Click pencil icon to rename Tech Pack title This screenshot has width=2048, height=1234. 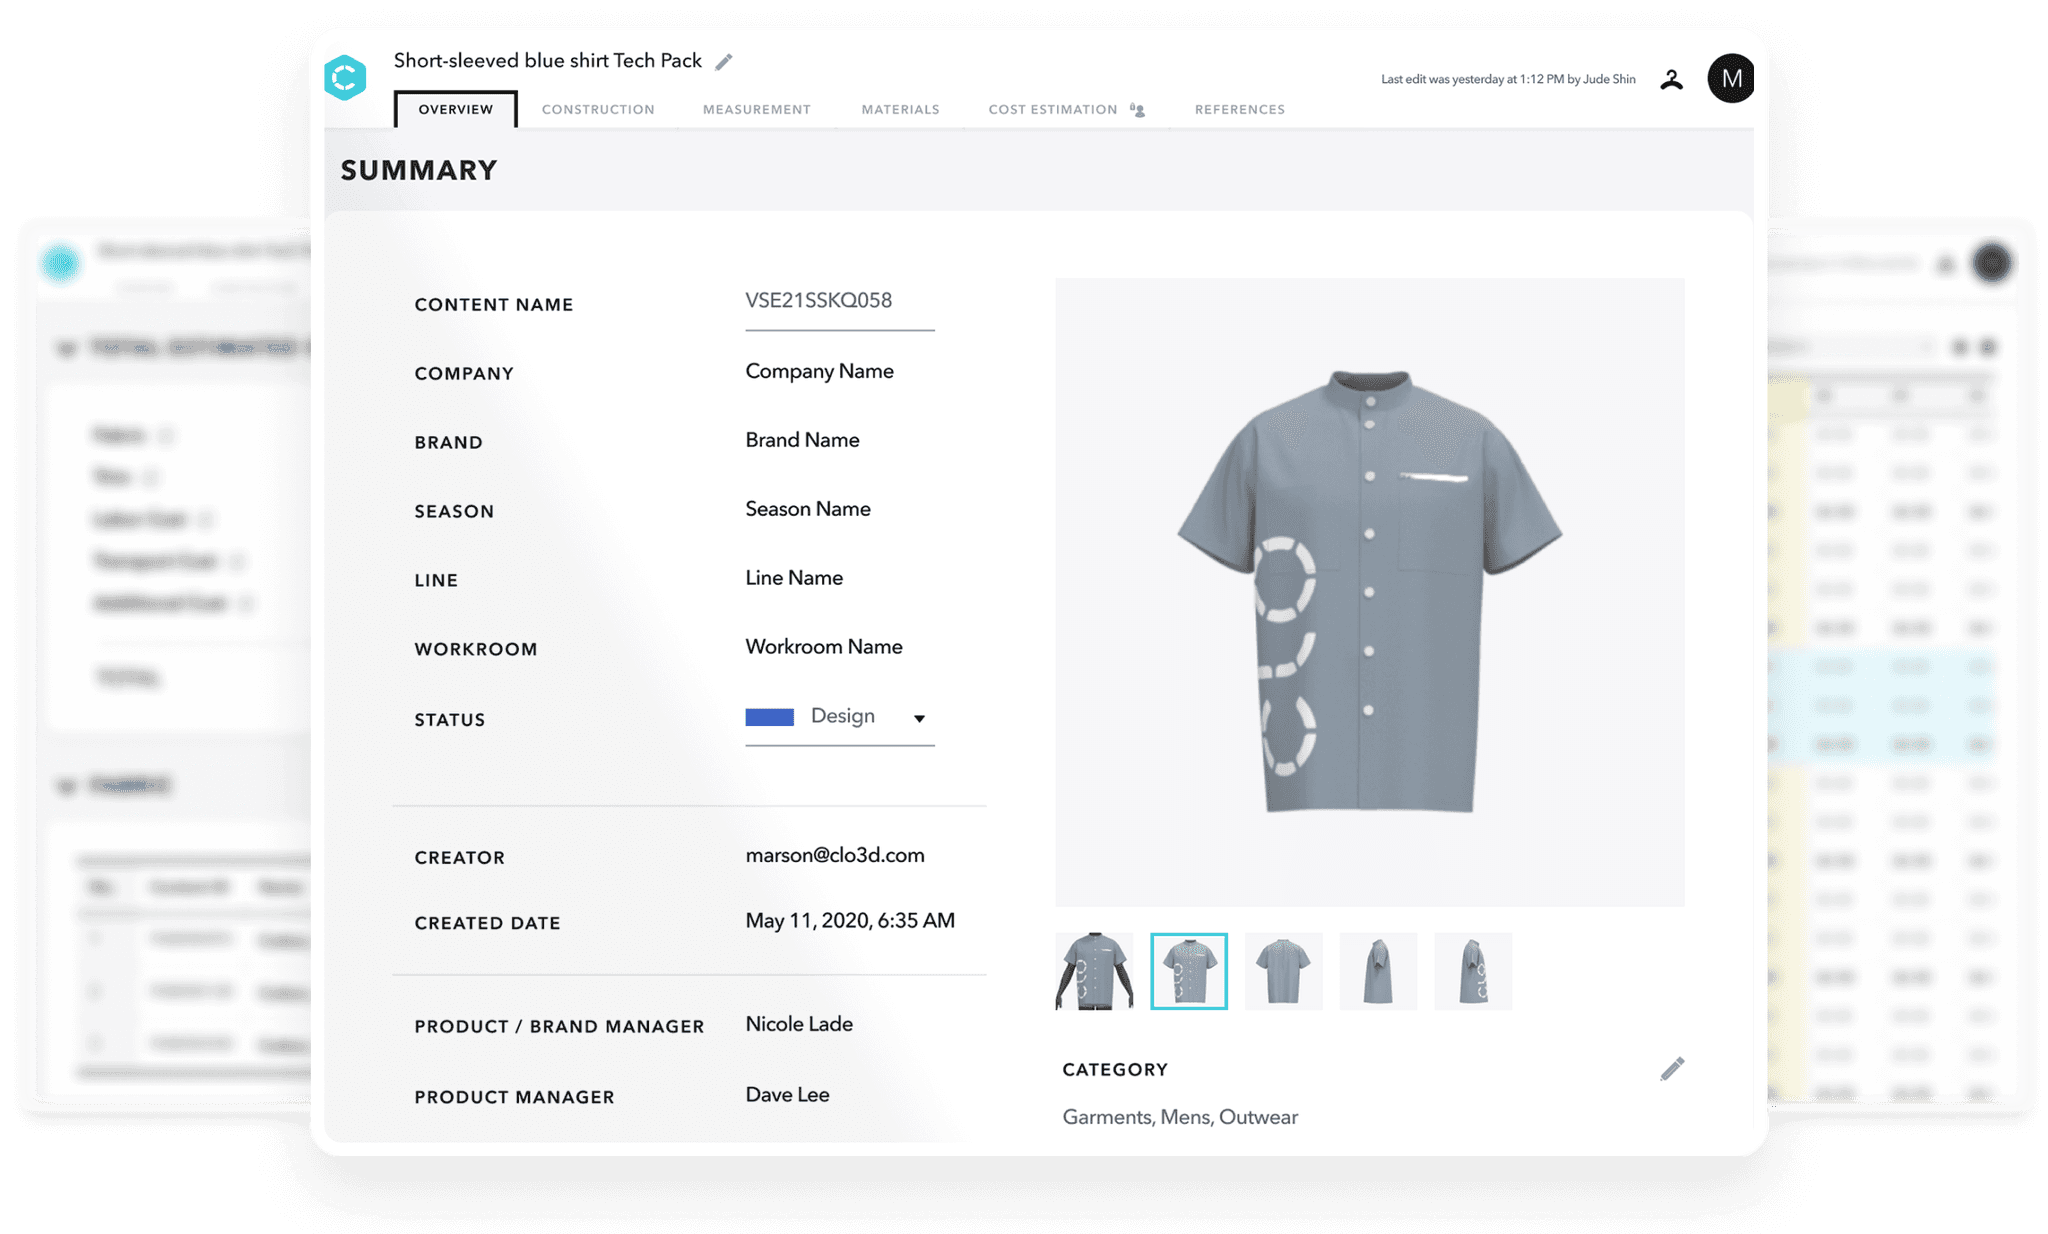coord(724,62)
